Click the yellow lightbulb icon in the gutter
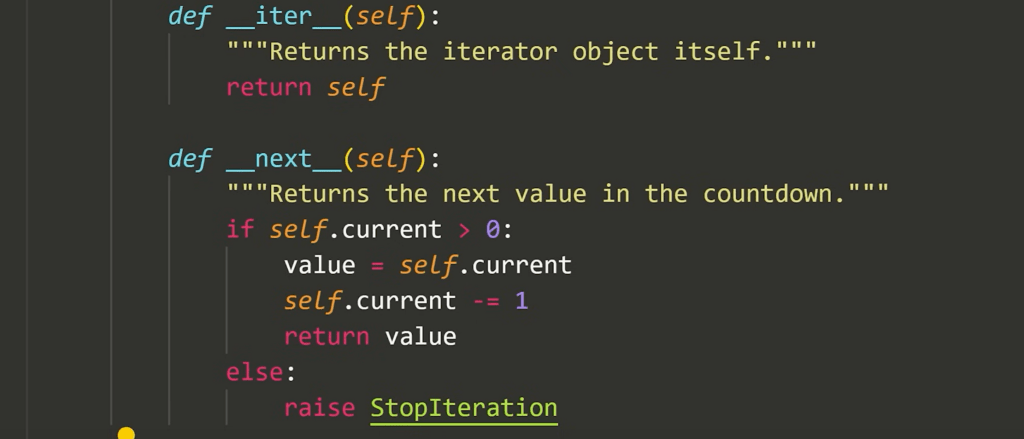This screenshot has width=1024, height=439. (x=126, y=433)
